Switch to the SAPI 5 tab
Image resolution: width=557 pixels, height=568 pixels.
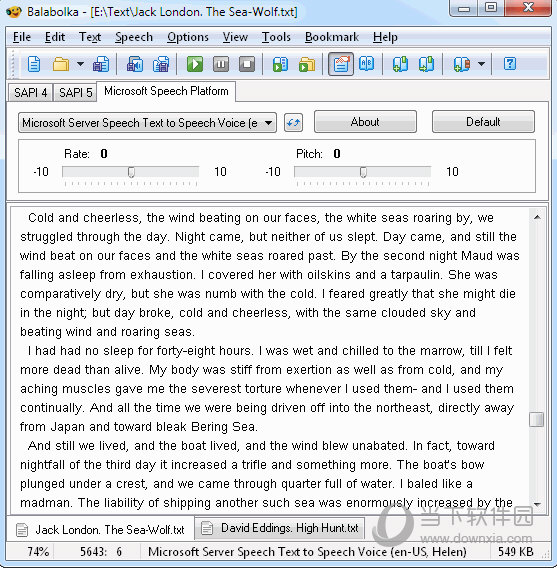pyautogui.click(x=75, y=93)
